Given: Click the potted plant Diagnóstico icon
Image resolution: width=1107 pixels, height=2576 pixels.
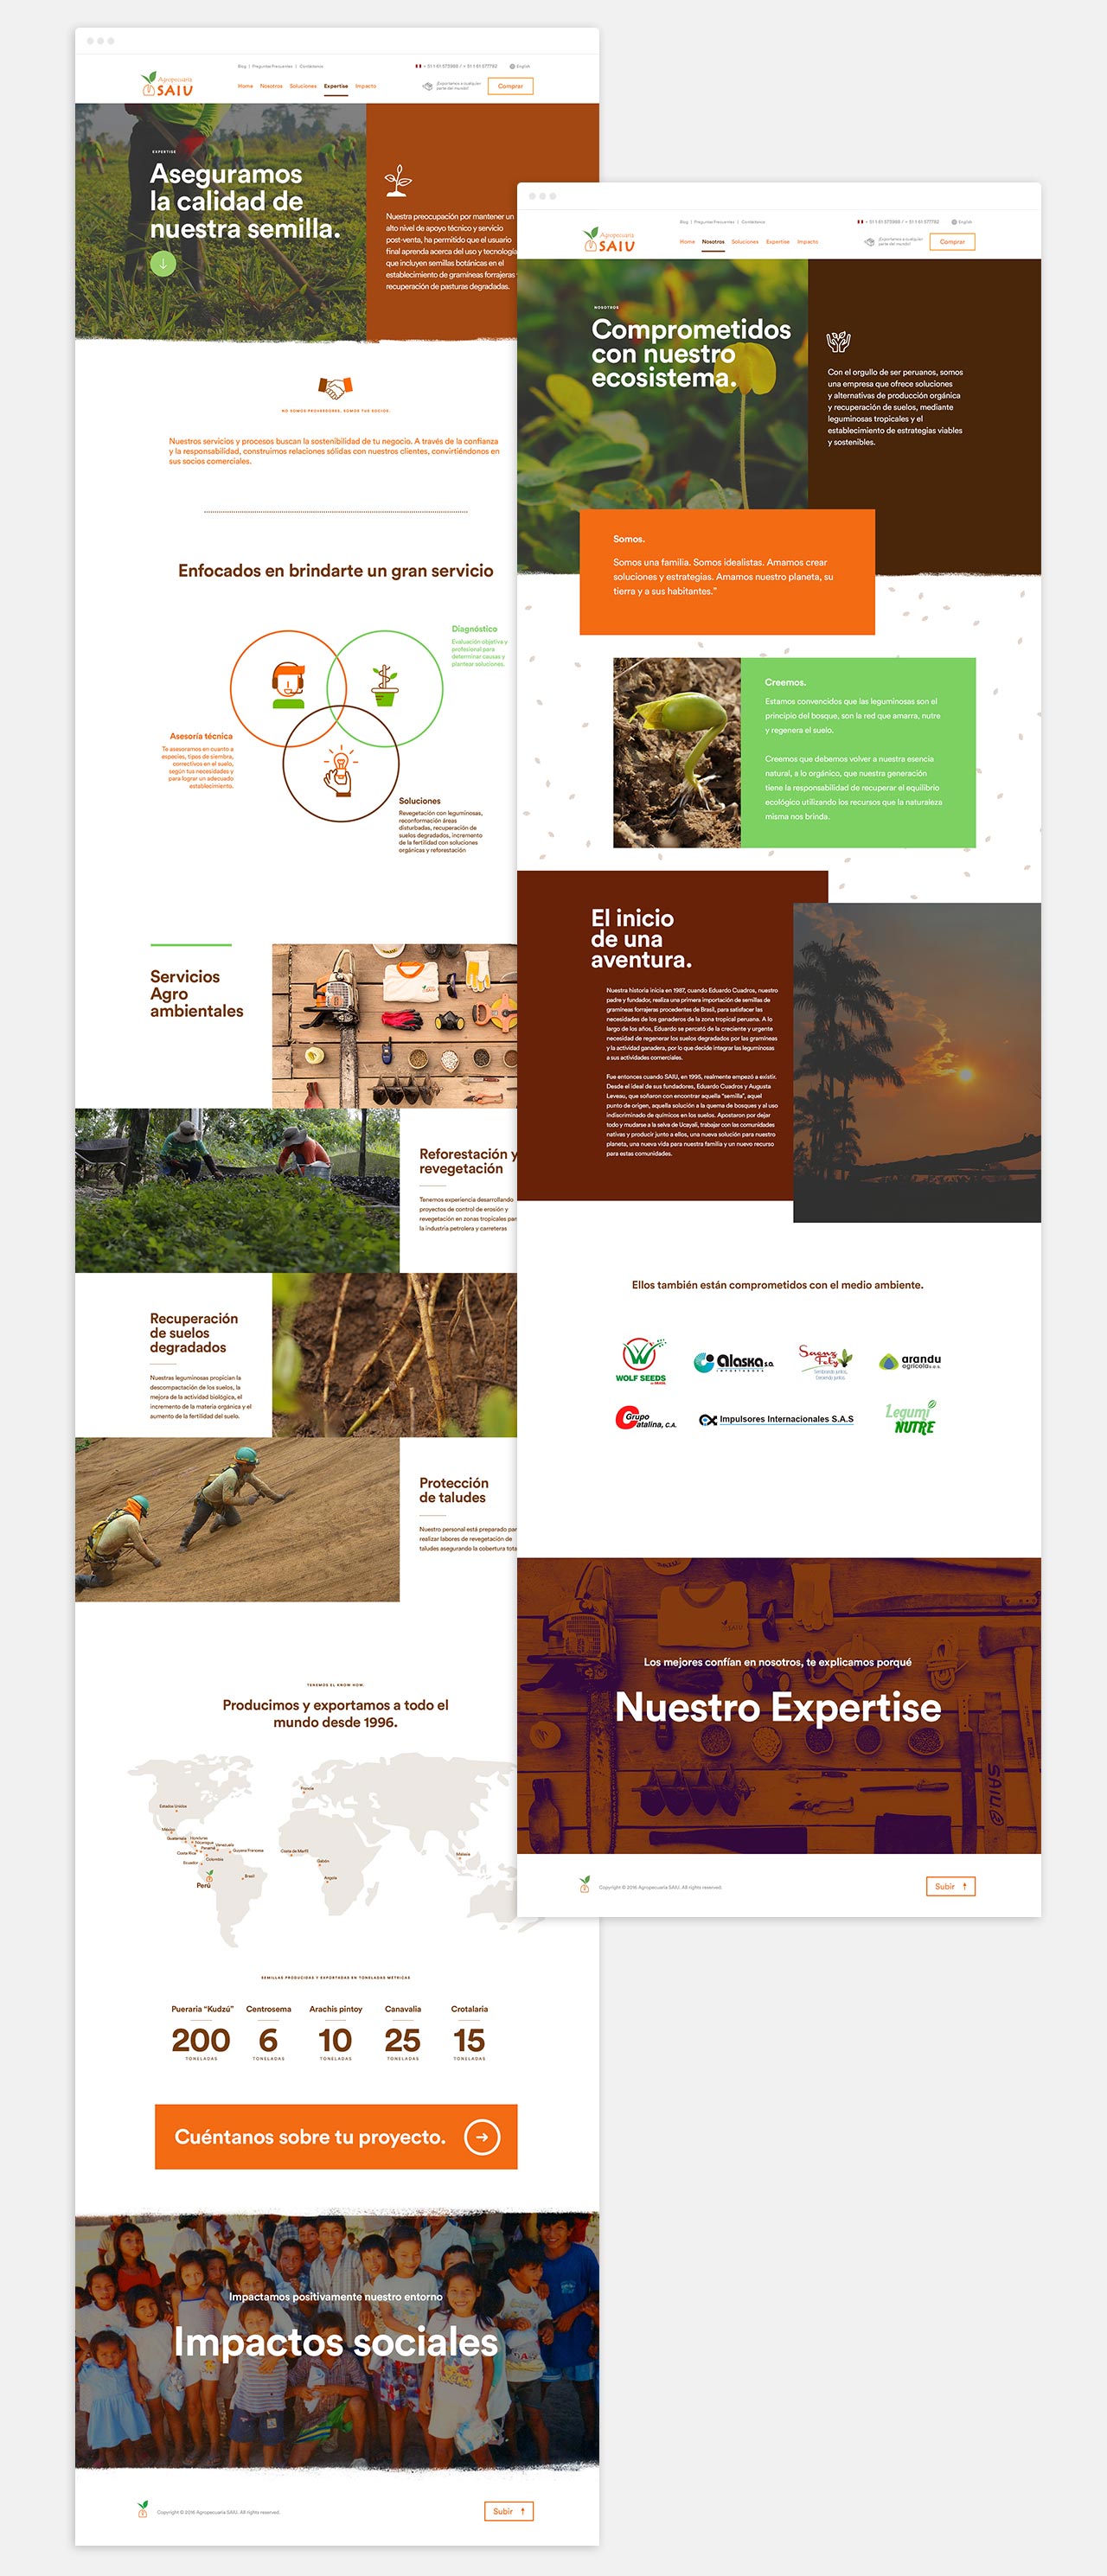Looking at the screenshot, I should [x=384, y=686].
